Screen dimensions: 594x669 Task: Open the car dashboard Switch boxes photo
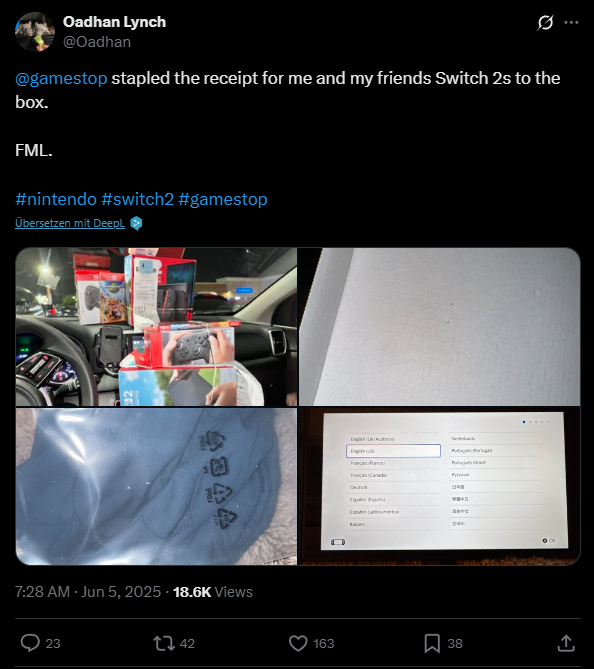[x=156, y=327]
